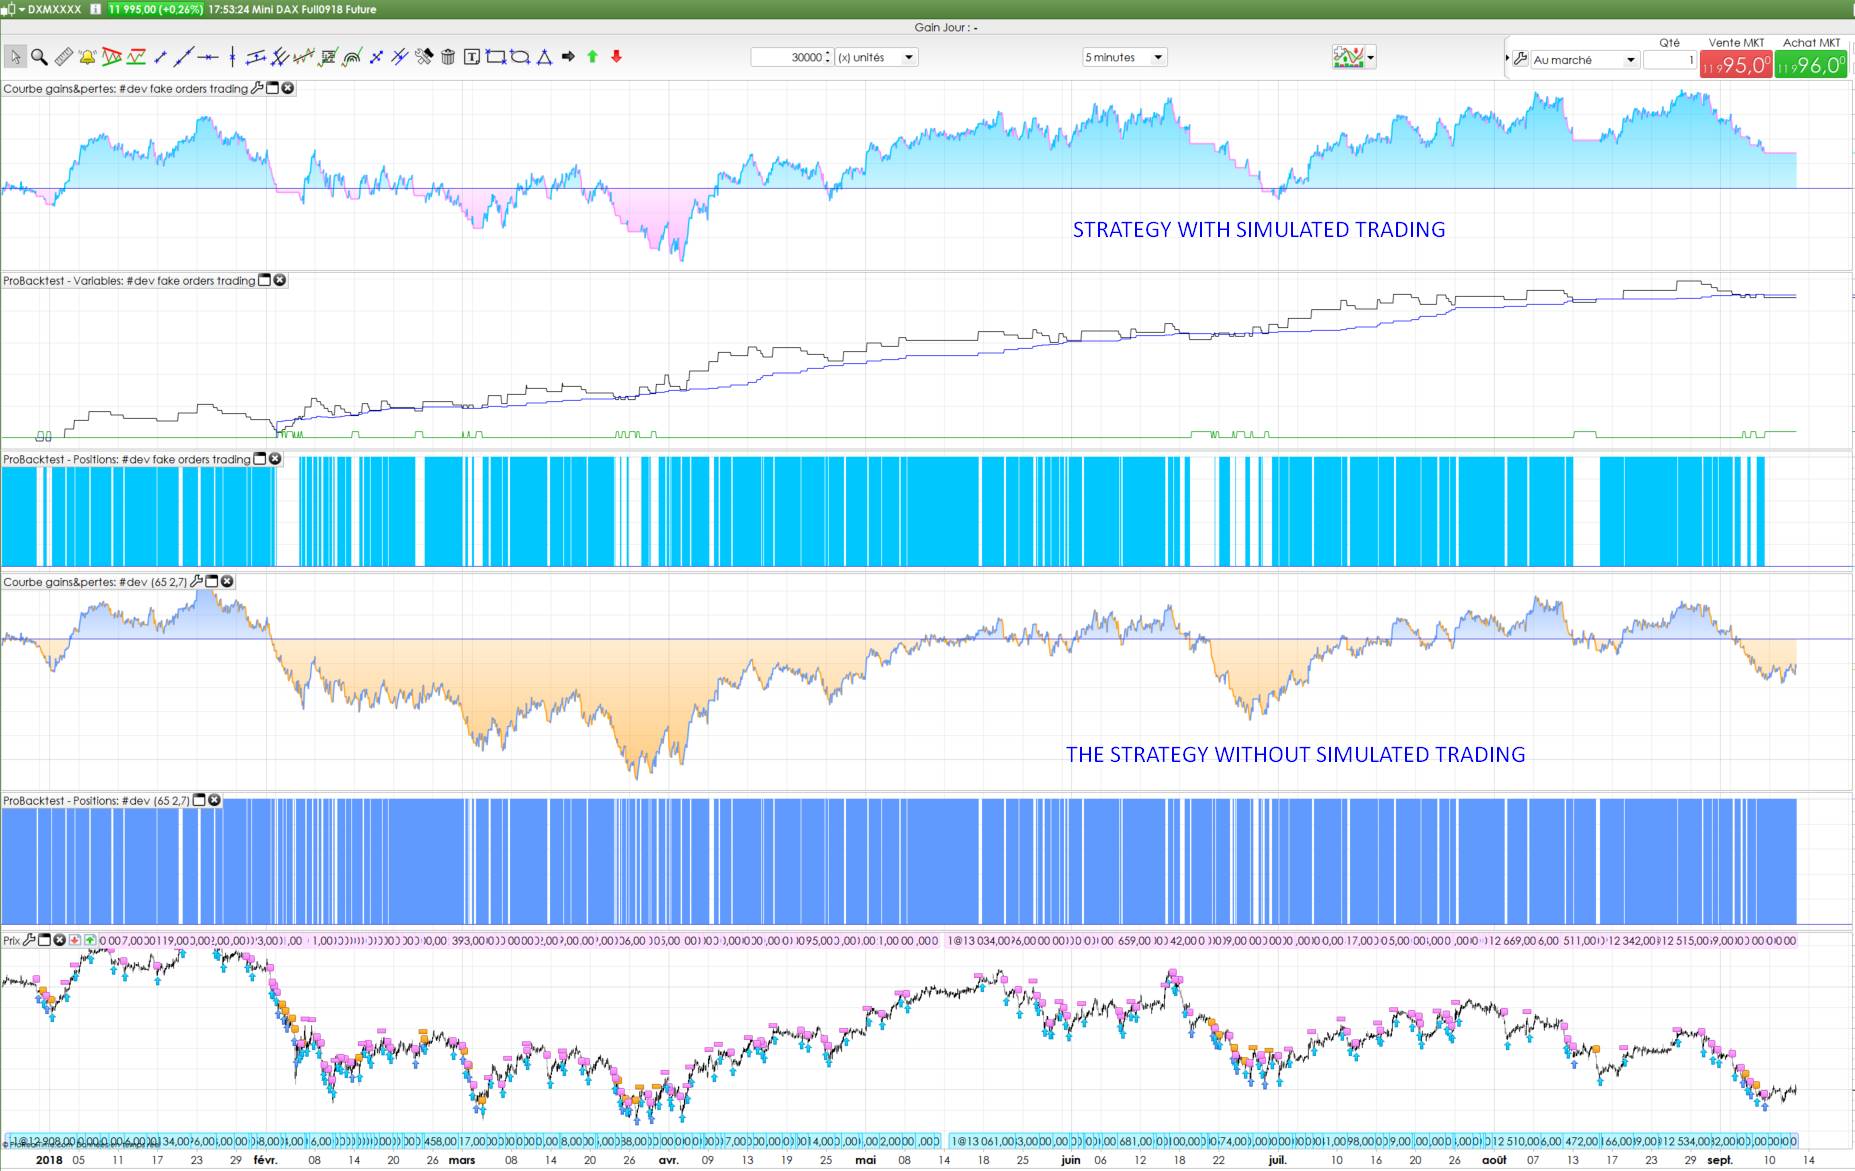Image resolution: width=1855 pixels, height=1171 pixels.
Task: Click the trash bin to delete objects
Action: 448,57
